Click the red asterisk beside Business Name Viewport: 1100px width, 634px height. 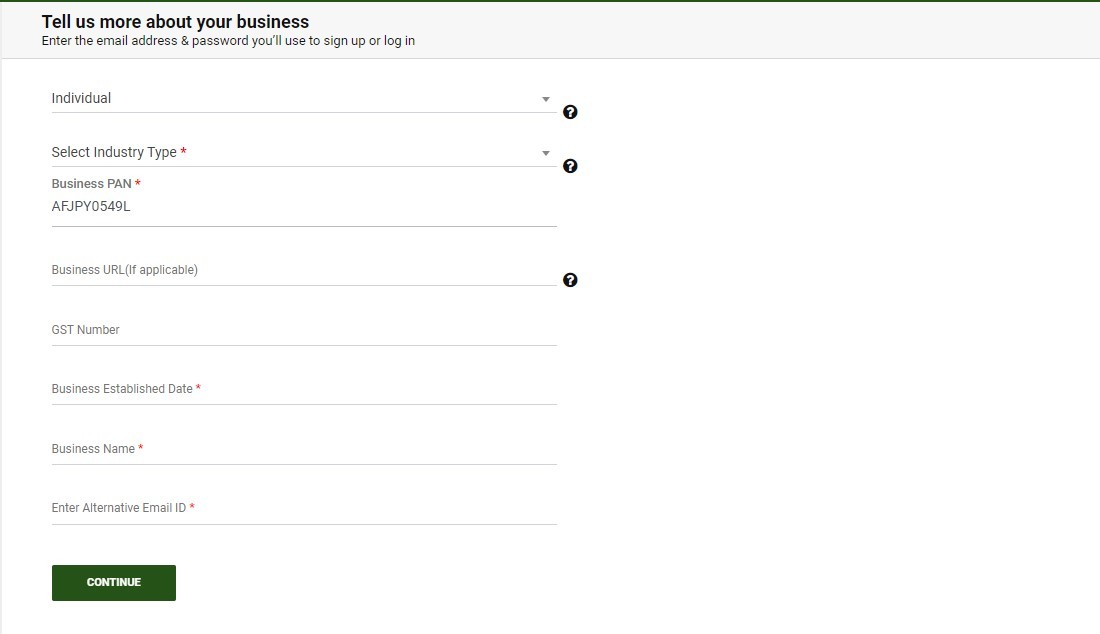tap(141, 449)
